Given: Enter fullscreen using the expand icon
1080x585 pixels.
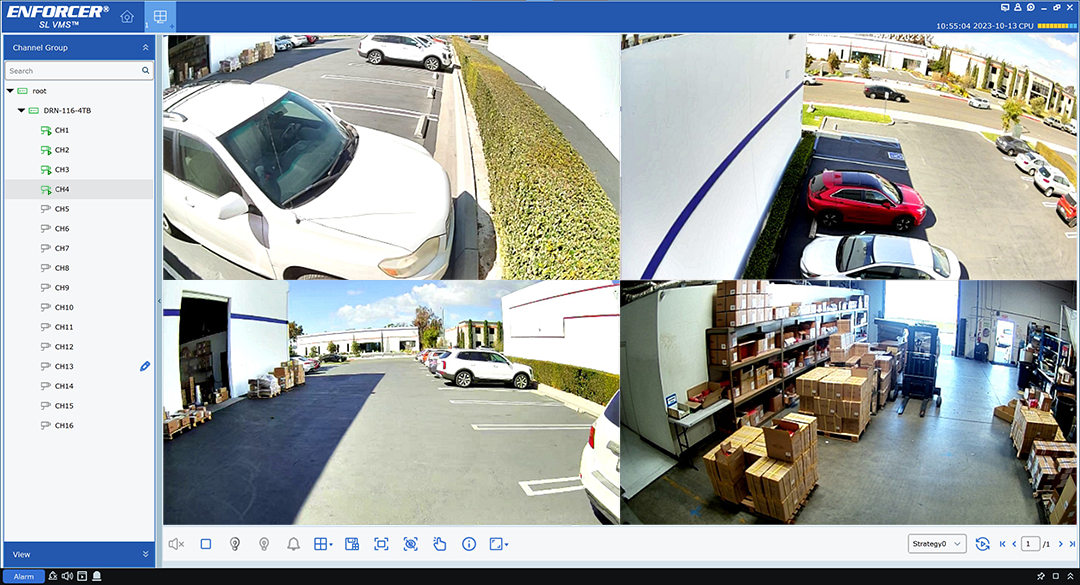Looking at the screenshot, I should click(381, 543).
